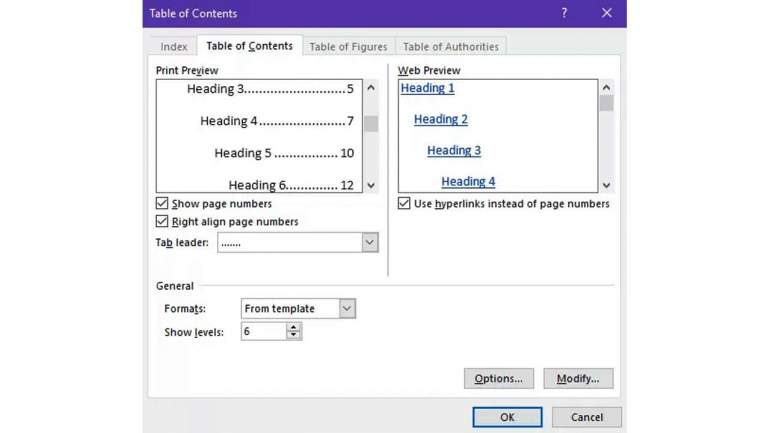770x433 pixels.
Task: Click Heading 5 entry in Print Preview
Action: click(284, 153)
